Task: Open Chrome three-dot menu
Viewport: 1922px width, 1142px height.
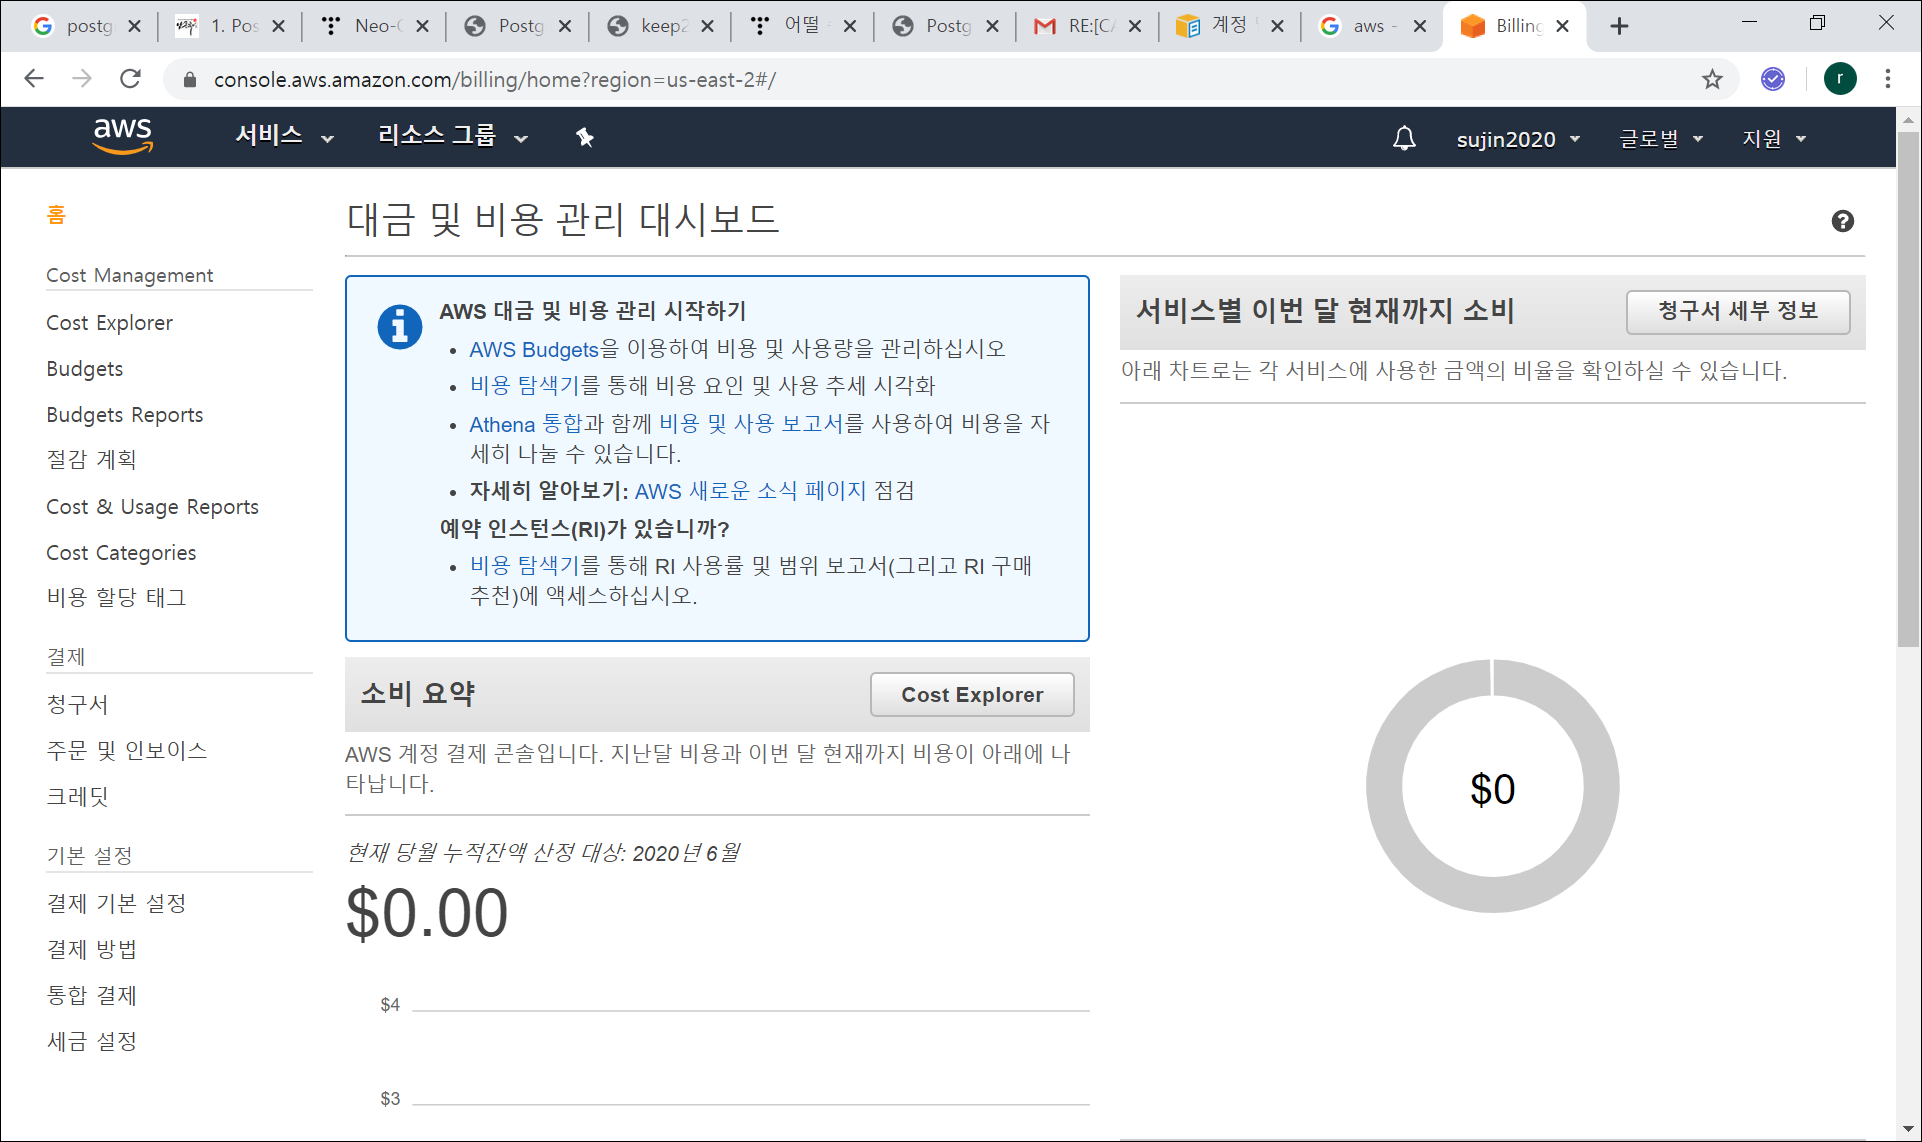Action: [1888, 79]
